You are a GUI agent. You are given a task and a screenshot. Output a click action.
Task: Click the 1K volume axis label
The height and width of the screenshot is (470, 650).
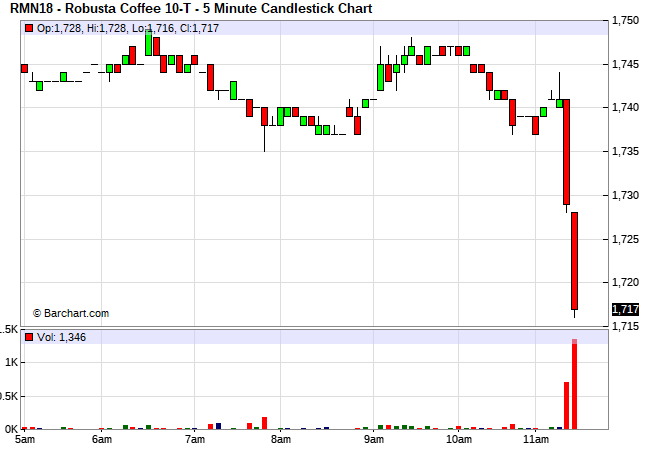[x=11, y=363]
